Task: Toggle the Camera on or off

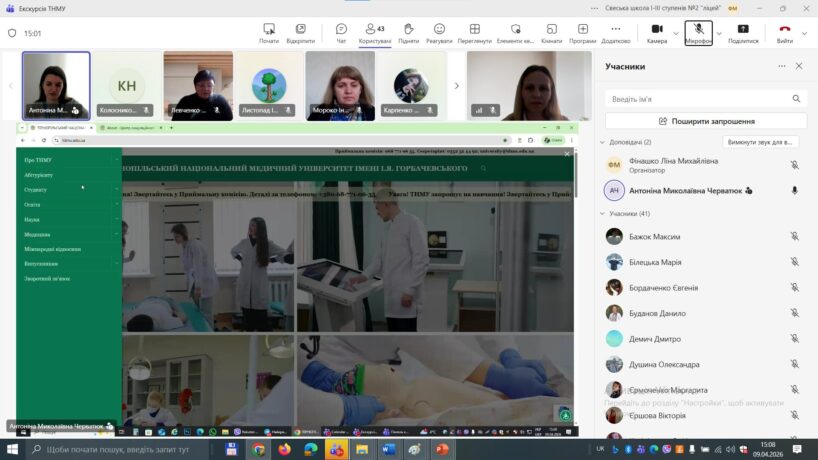Action: pos(656,33)
